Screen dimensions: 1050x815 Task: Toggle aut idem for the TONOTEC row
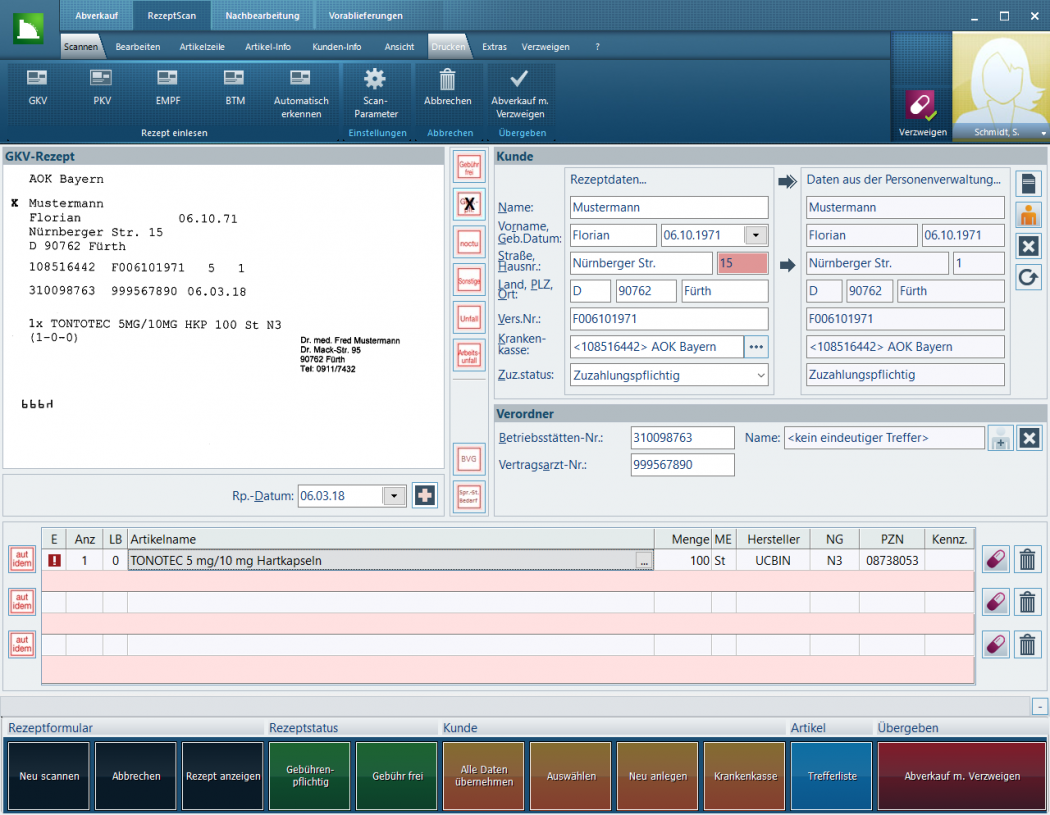[22, 560]
